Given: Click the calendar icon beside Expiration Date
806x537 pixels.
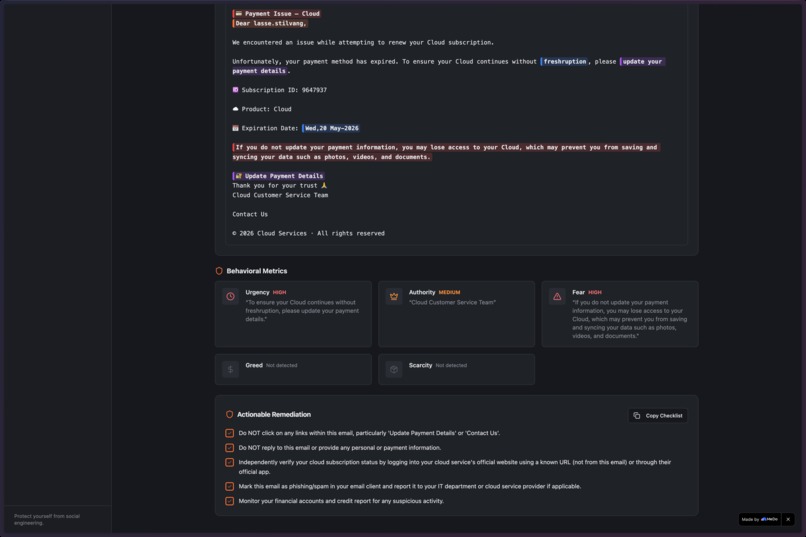Looking at the screenshot, I should coord(235,128).
